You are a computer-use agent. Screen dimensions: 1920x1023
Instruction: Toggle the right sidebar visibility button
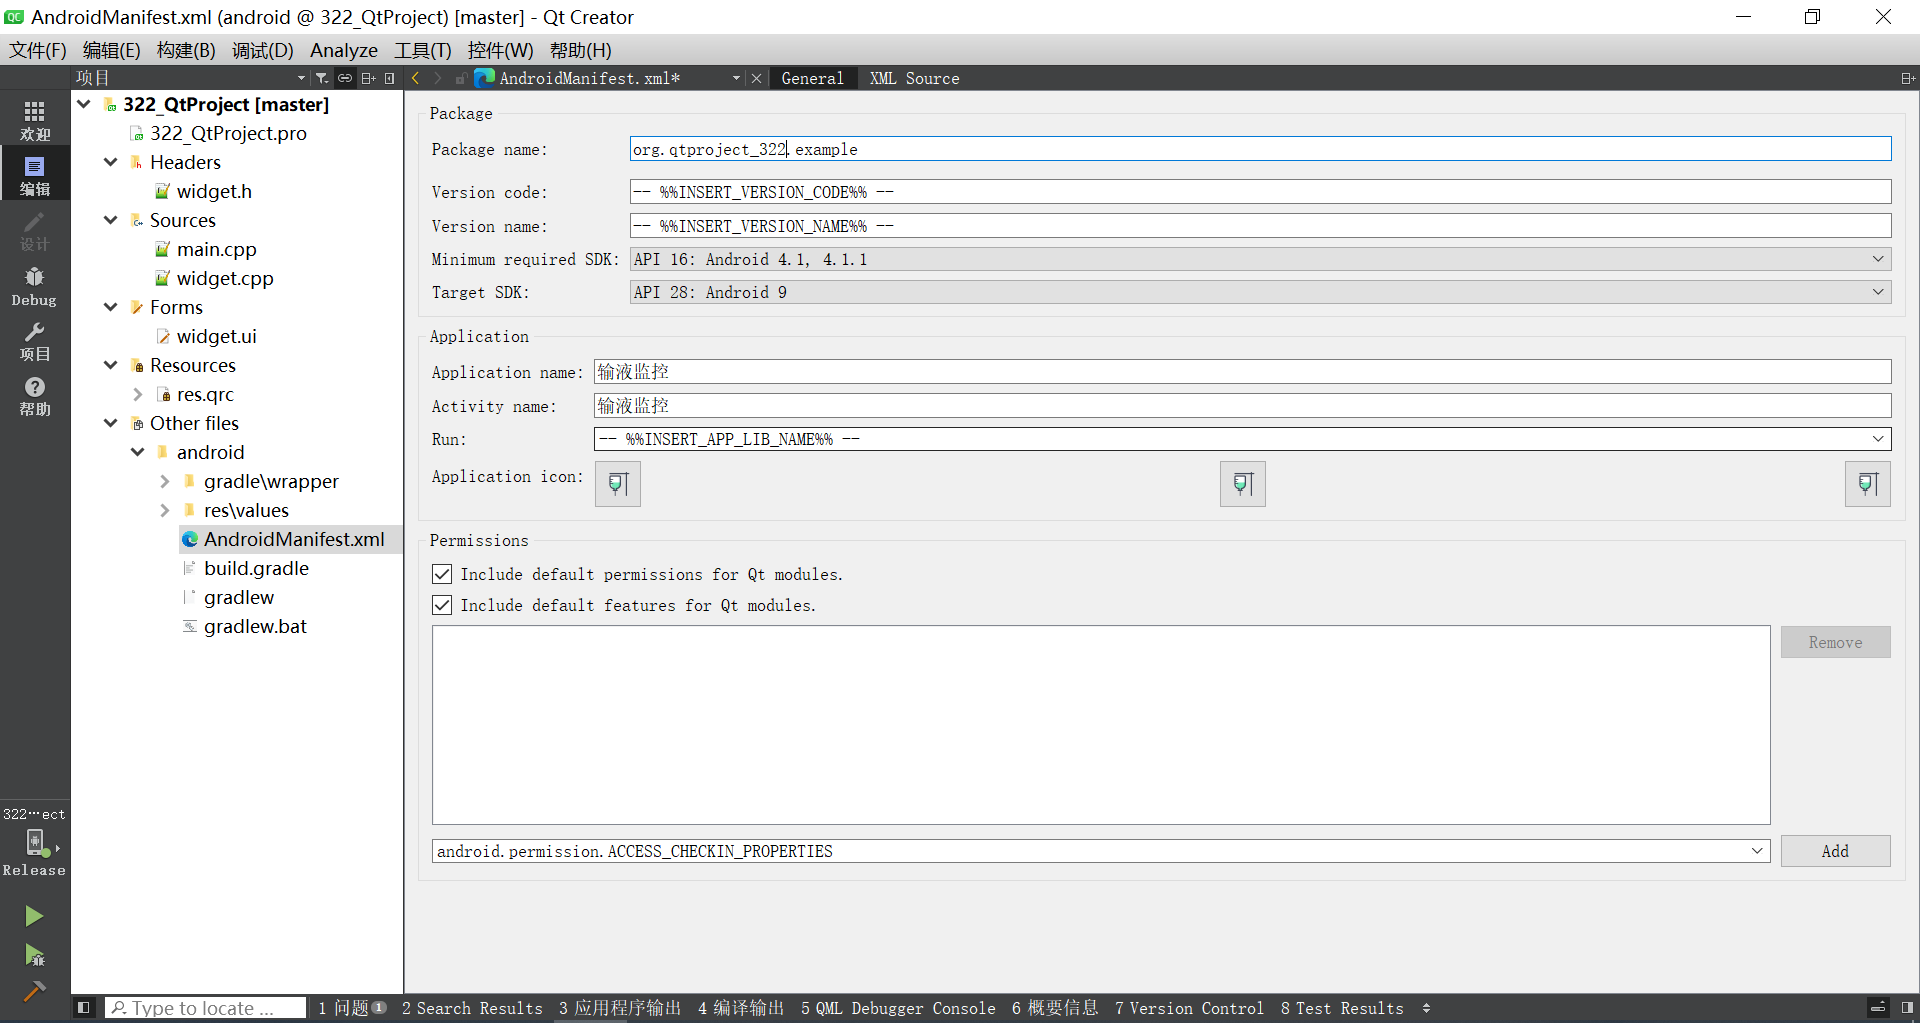(x=1908, y=1008)
